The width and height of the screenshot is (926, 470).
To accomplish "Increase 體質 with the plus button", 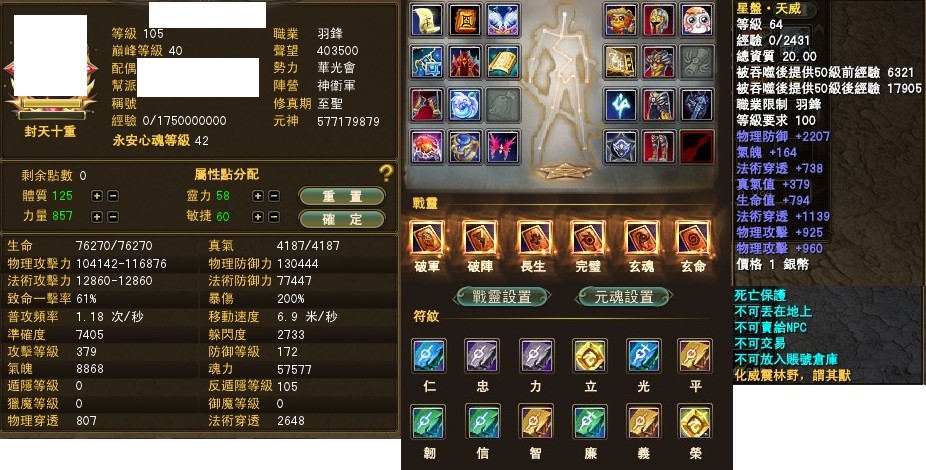I will click(97, 196).
